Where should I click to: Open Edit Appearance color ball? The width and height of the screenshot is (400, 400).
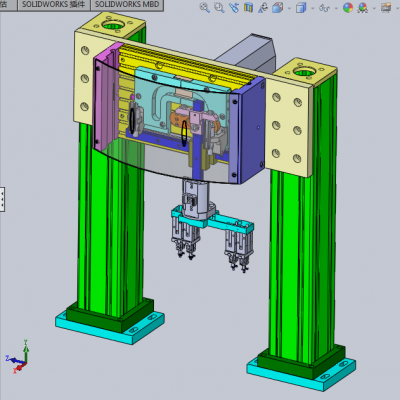click(348, 7)
